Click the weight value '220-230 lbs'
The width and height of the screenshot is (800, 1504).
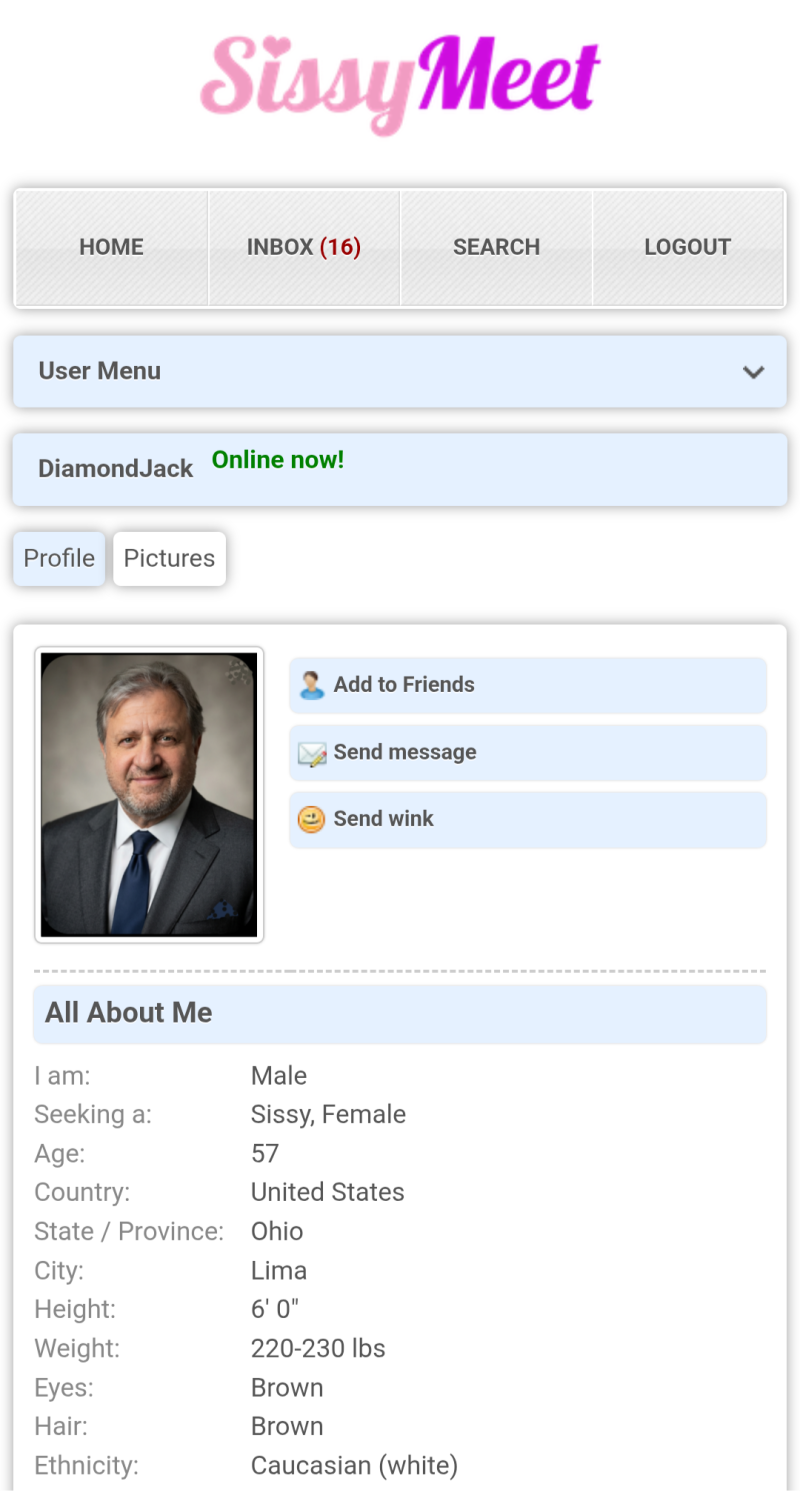pyautogui.click(x=318, y=1349)
